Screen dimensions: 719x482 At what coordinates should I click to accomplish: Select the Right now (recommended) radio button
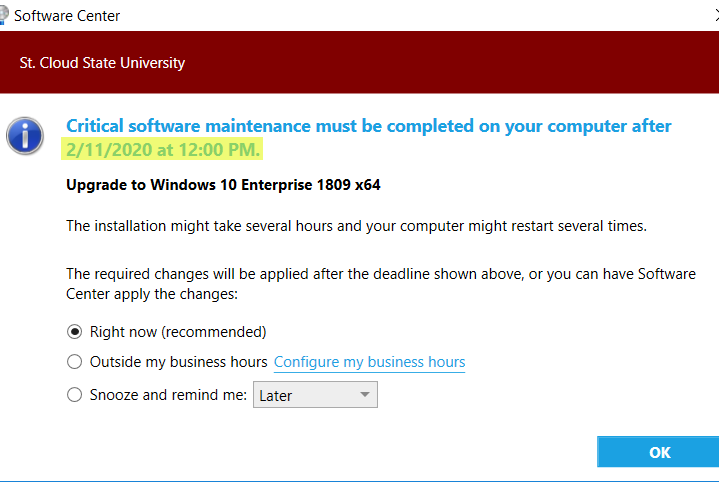74,332
